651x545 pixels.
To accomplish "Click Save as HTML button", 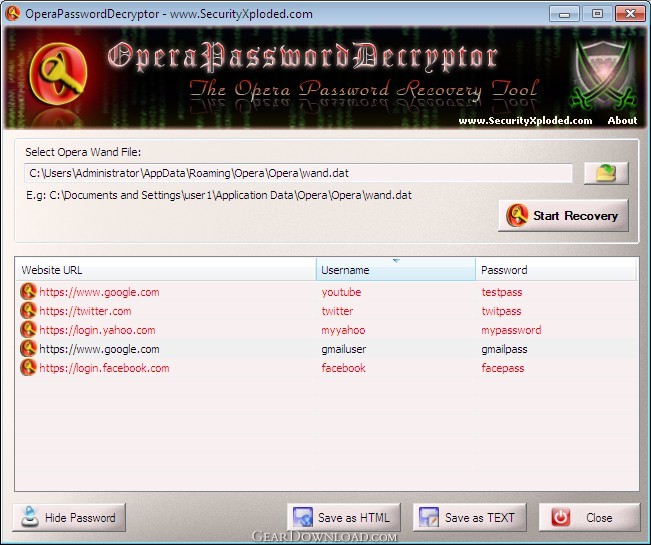I will (344, 518).
